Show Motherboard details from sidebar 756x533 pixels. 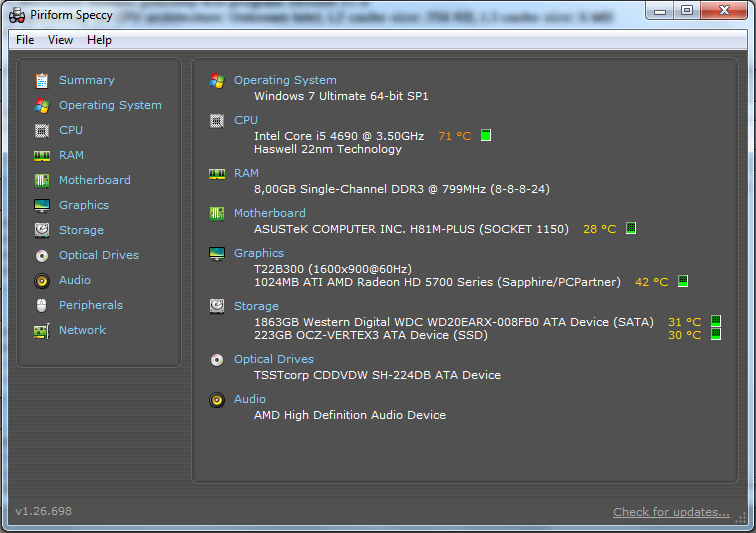94,180
